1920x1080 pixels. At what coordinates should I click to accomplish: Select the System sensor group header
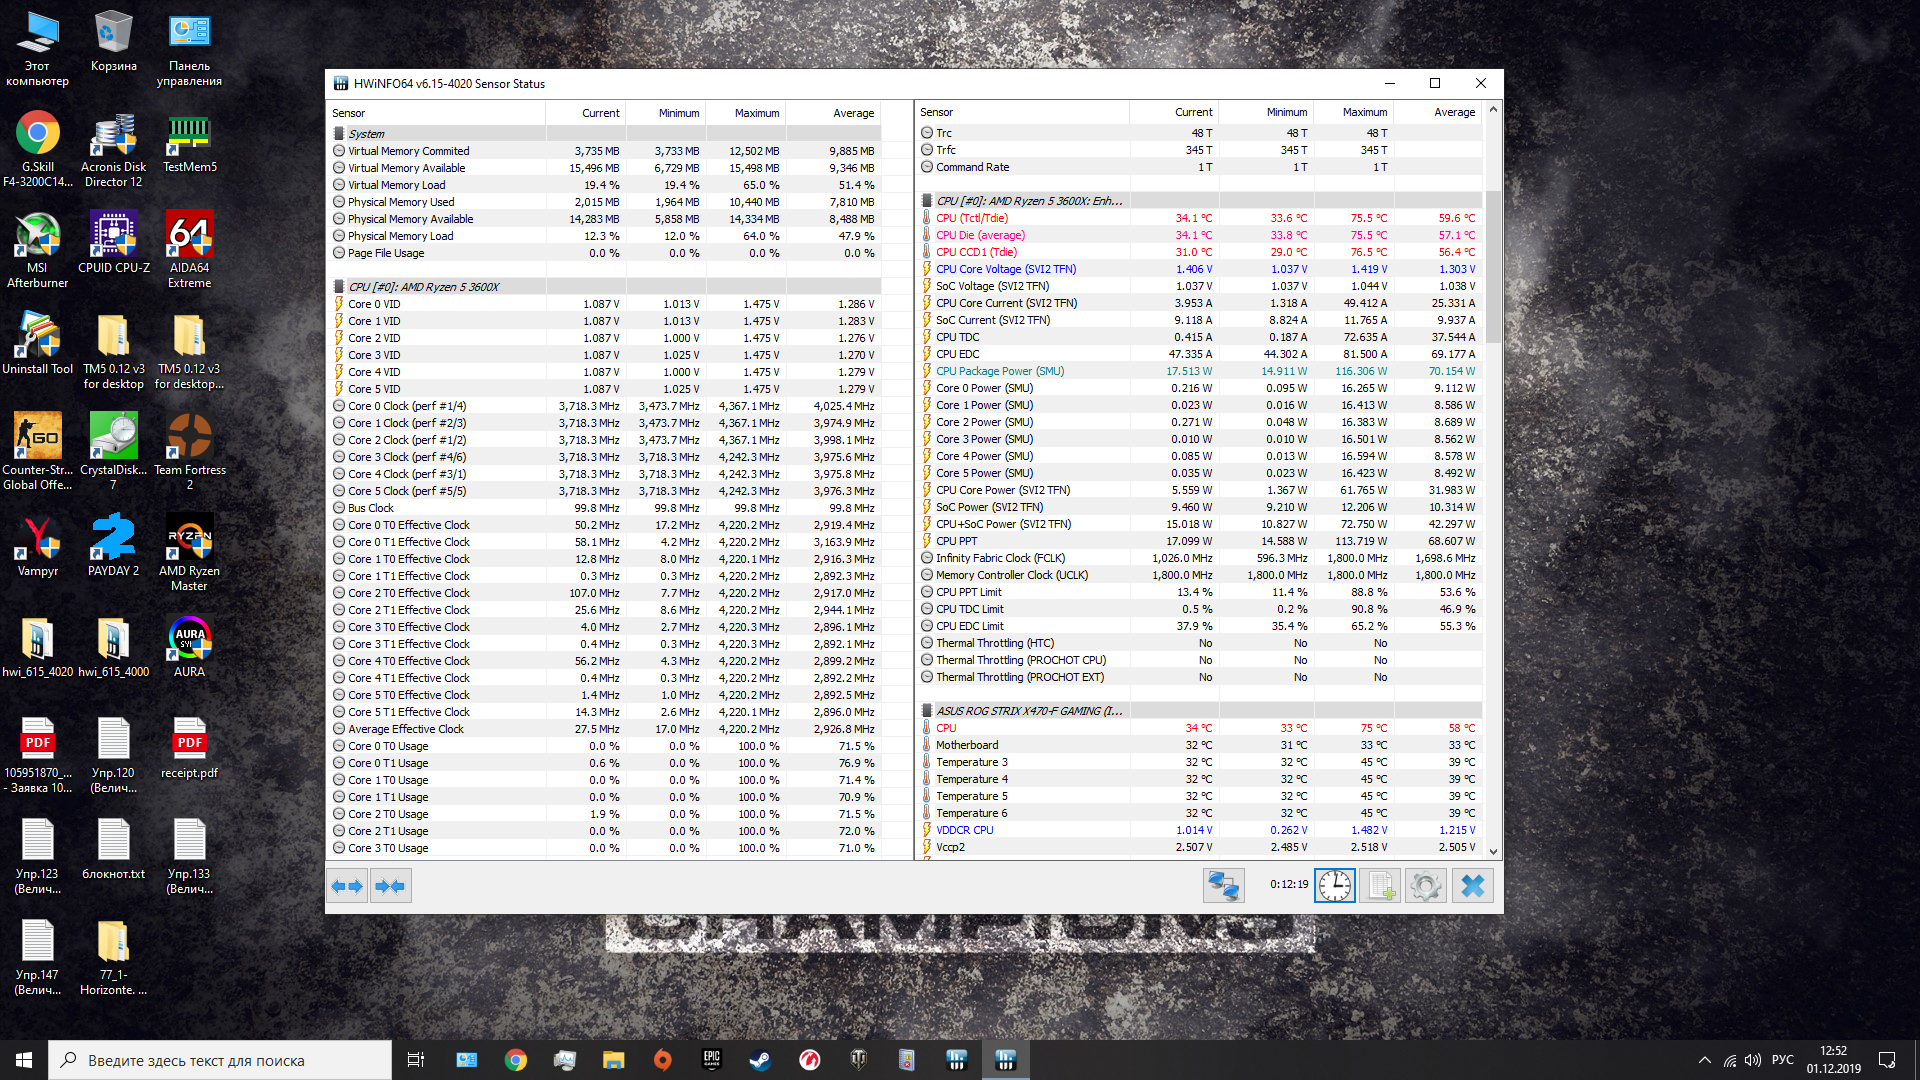click(x=366, y=134)
